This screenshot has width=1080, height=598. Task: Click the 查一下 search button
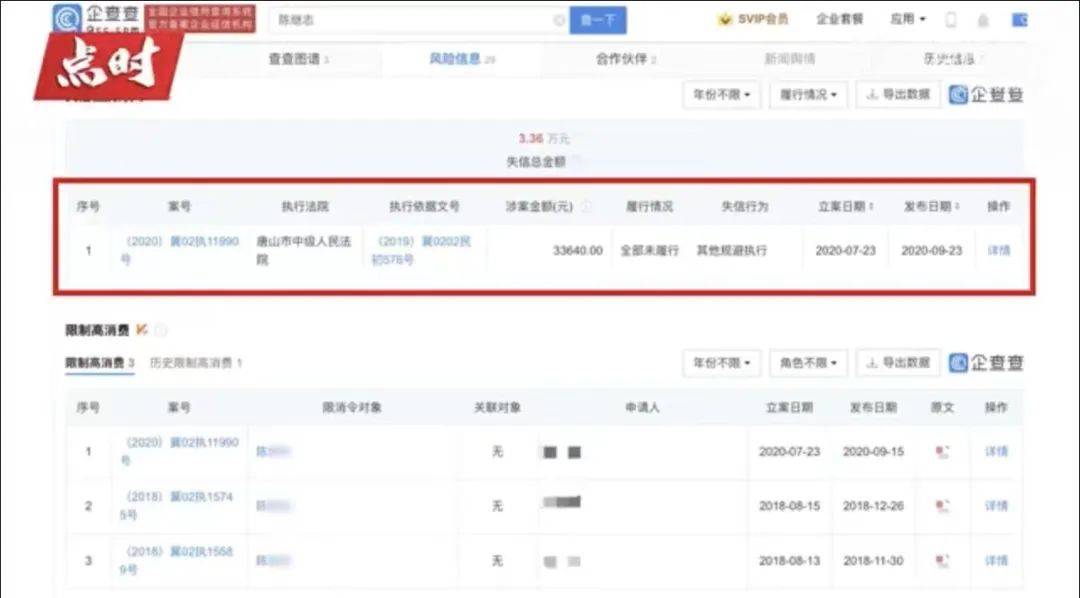[598, 20]
